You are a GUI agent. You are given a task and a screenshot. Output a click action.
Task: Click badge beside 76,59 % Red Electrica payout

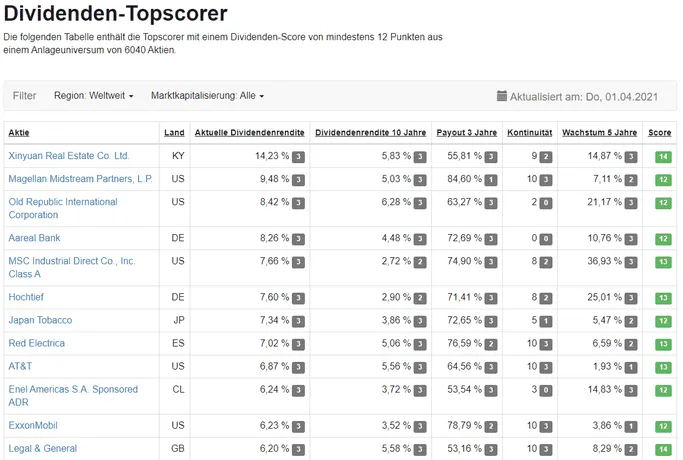click(x=491, y=345)
